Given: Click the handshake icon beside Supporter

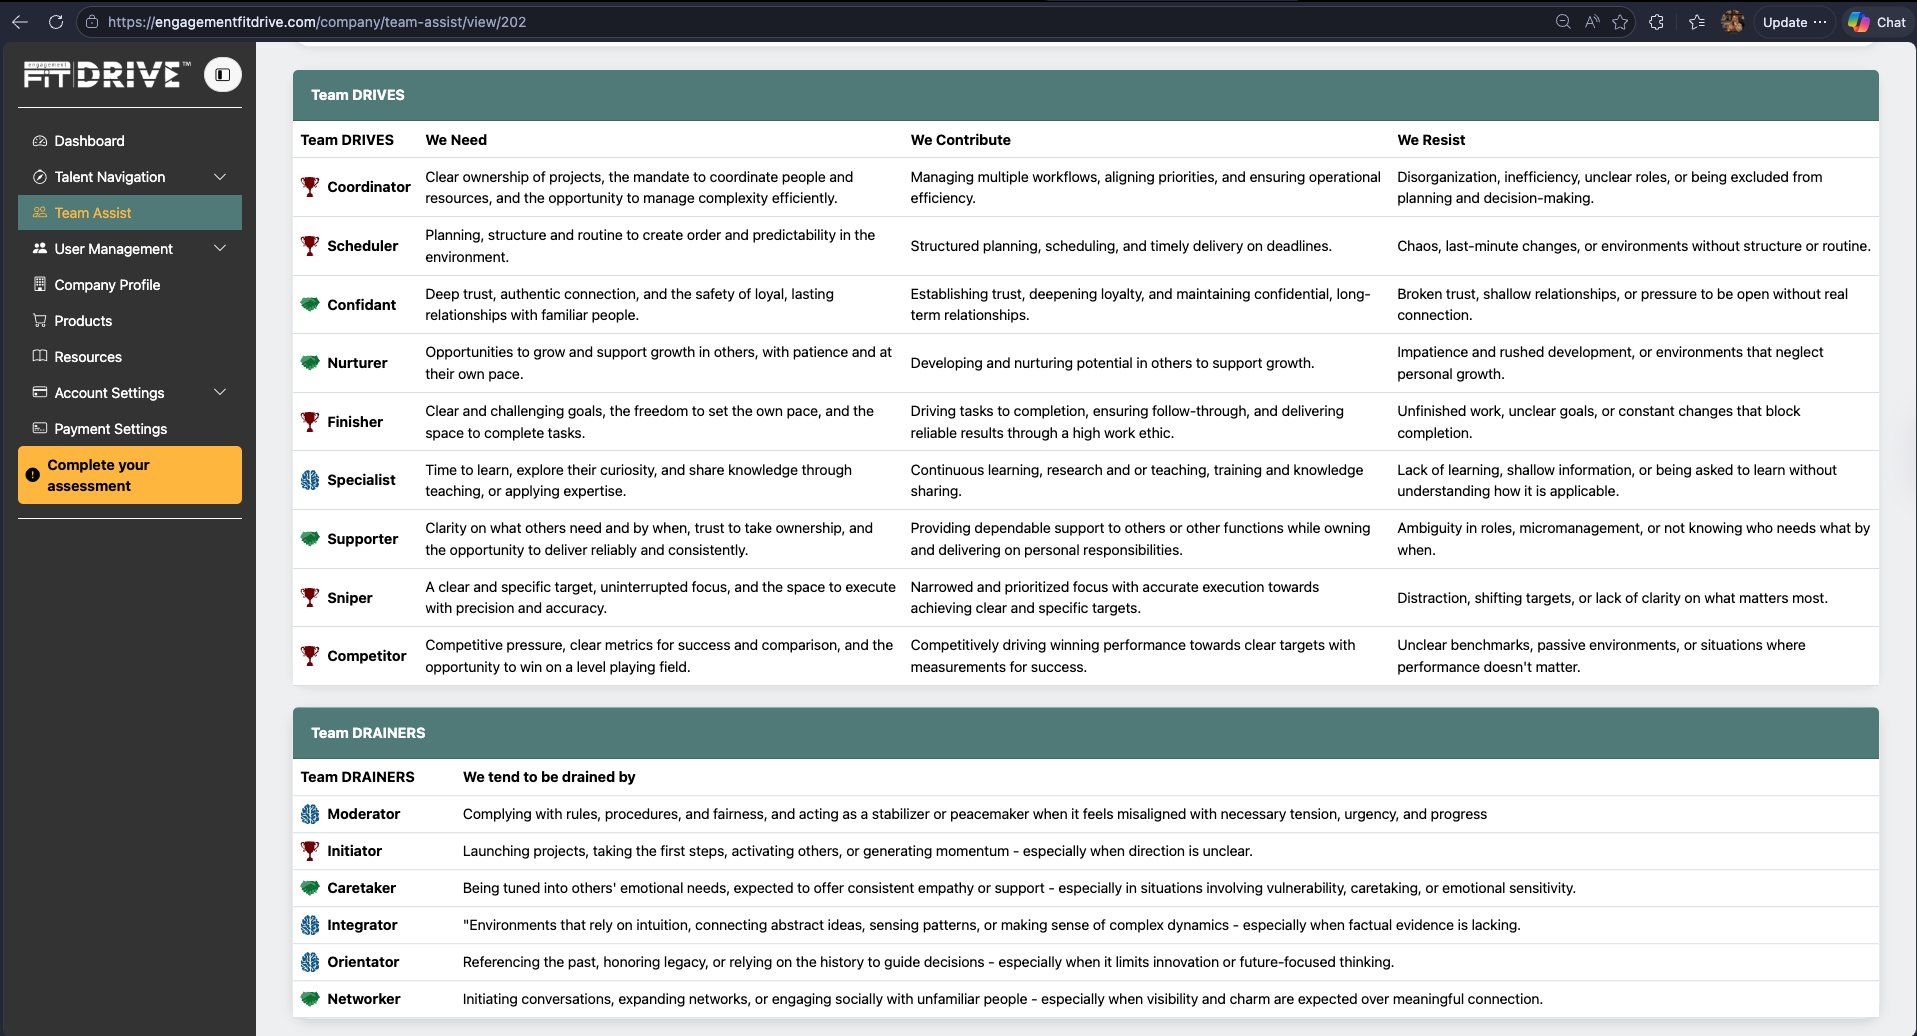Looking at the screenshot, I should pos(310,539).
